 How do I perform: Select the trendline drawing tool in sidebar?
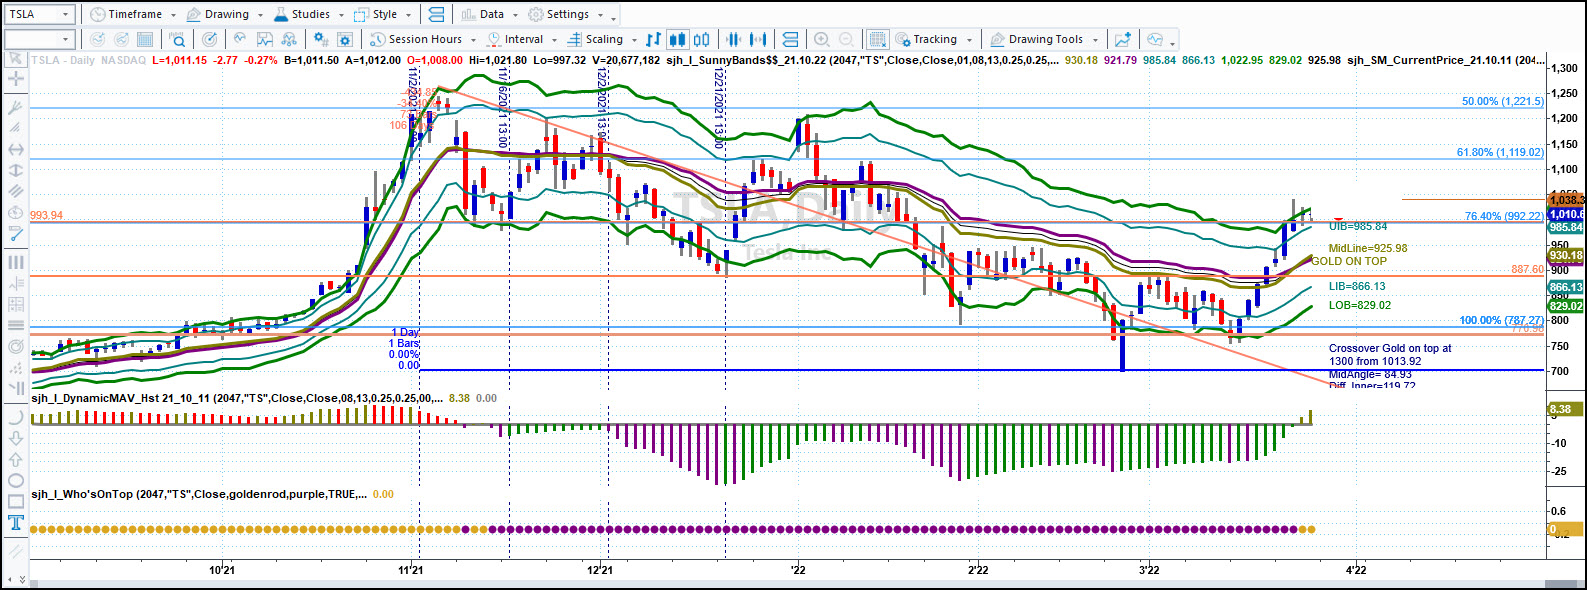(x=15, y=106)
